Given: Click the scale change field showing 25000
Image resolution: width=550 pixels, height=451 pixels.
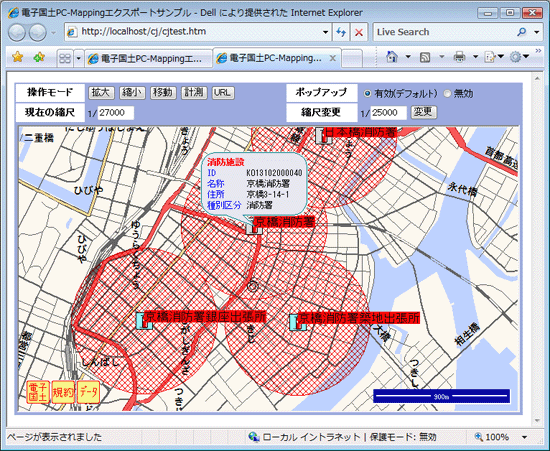Looking at the screenshot, I should [389, 113].
